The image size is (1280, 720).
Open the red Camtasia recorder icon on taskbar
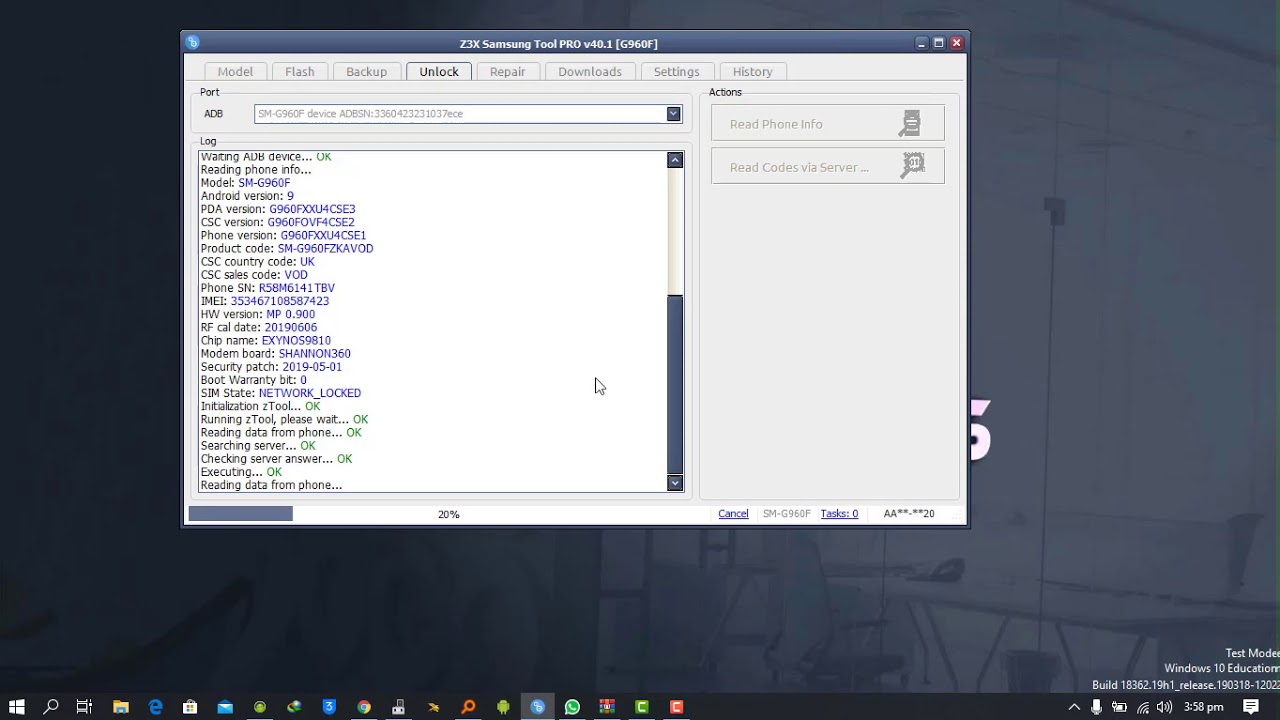[677, 707]
